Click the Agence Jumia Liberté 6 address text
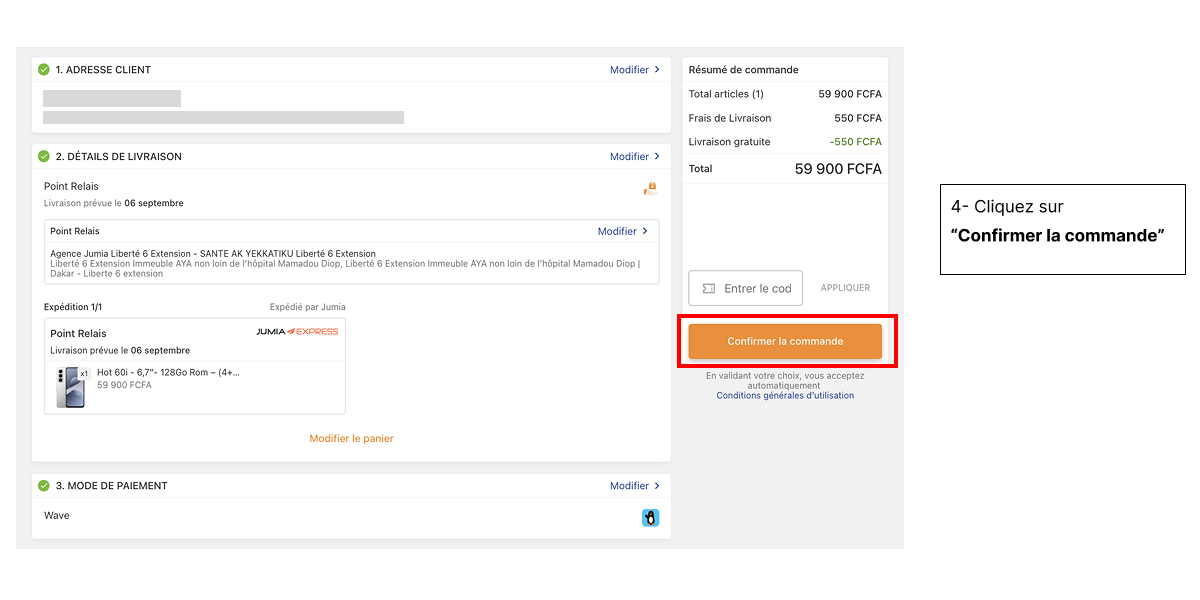Image resolution: width=1200 pixels, height=600 pixels. (x=213, y=254)
